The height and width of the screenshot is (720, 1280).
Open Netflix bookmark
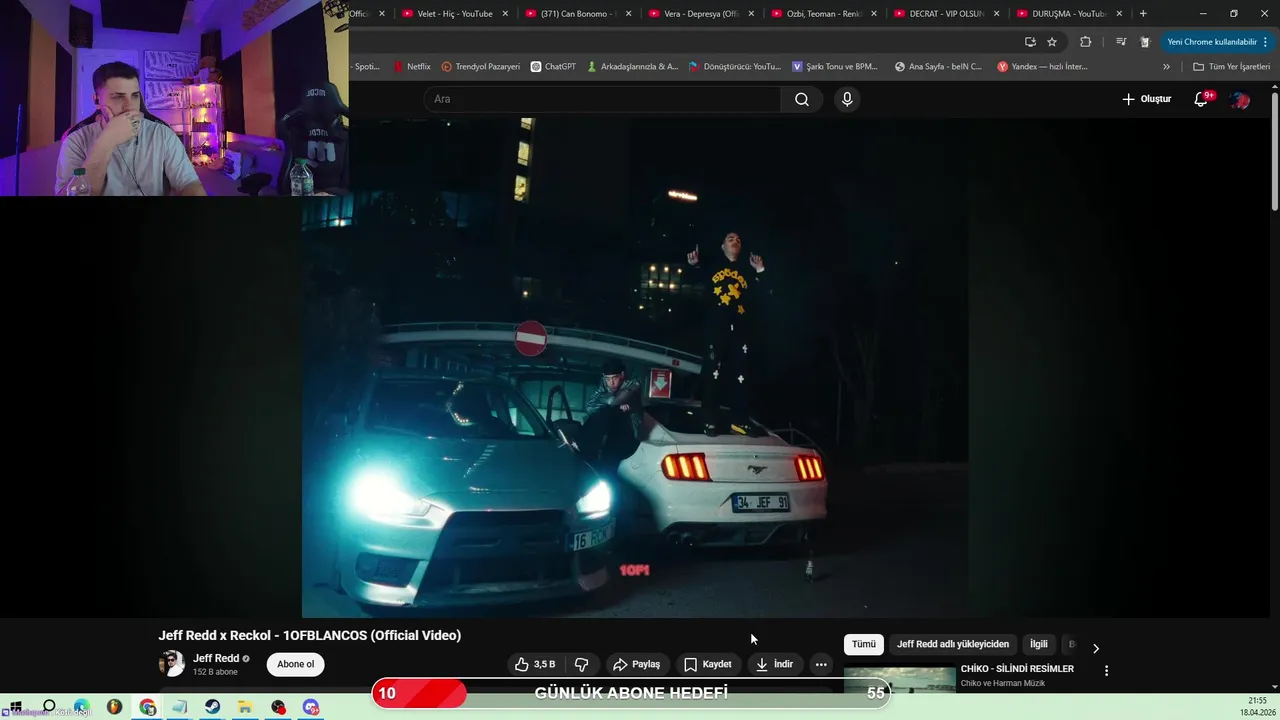click(x=412, y=67)
